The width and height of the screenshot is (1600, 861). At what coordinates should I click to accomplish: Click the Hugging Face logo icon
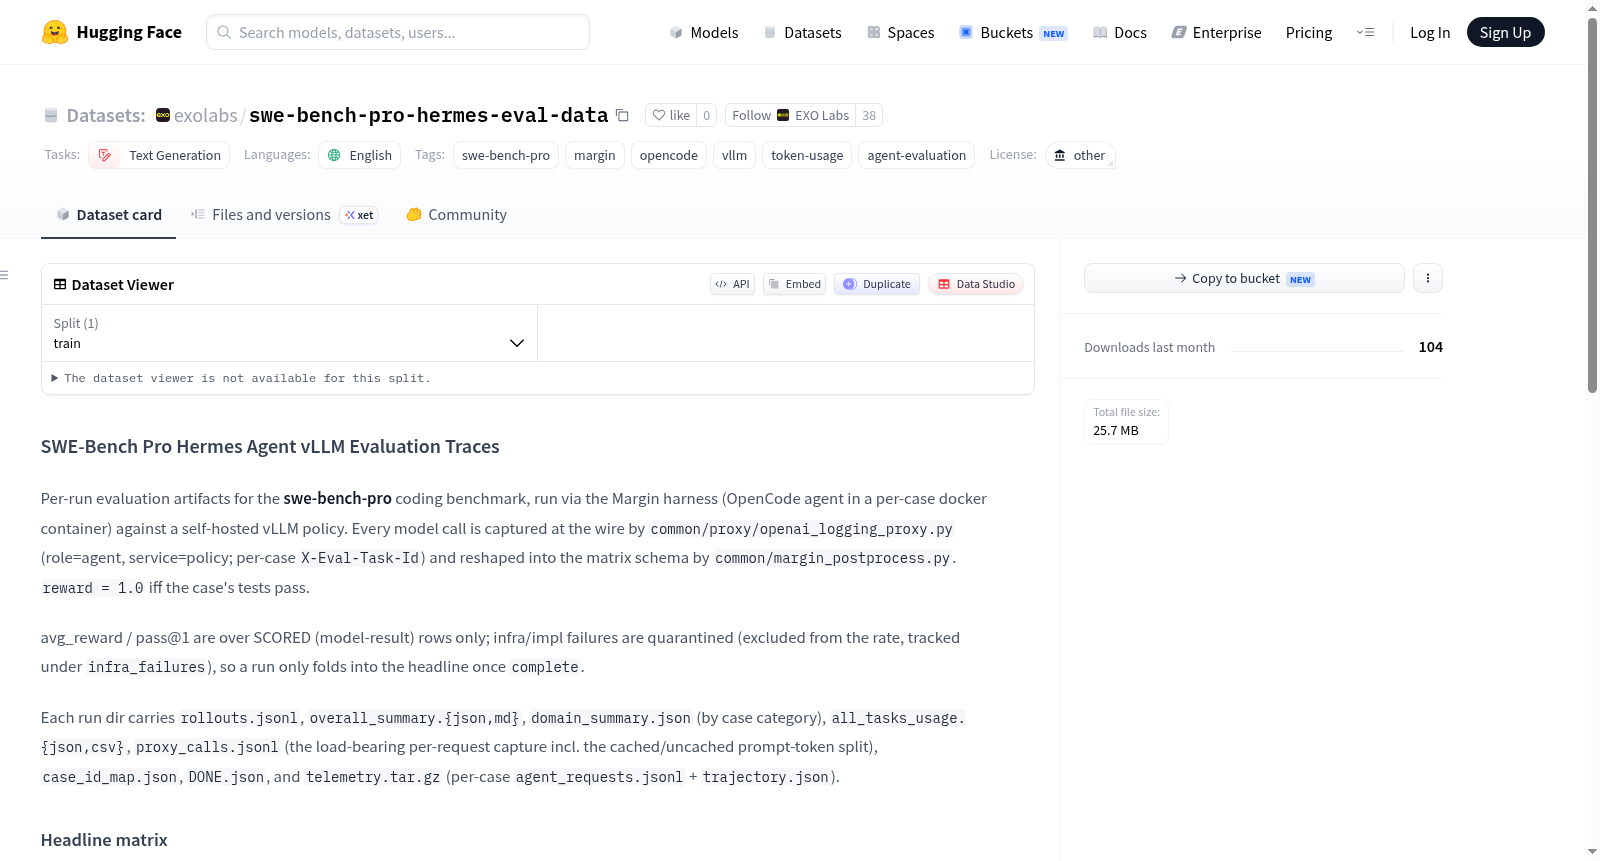[54, 32]
